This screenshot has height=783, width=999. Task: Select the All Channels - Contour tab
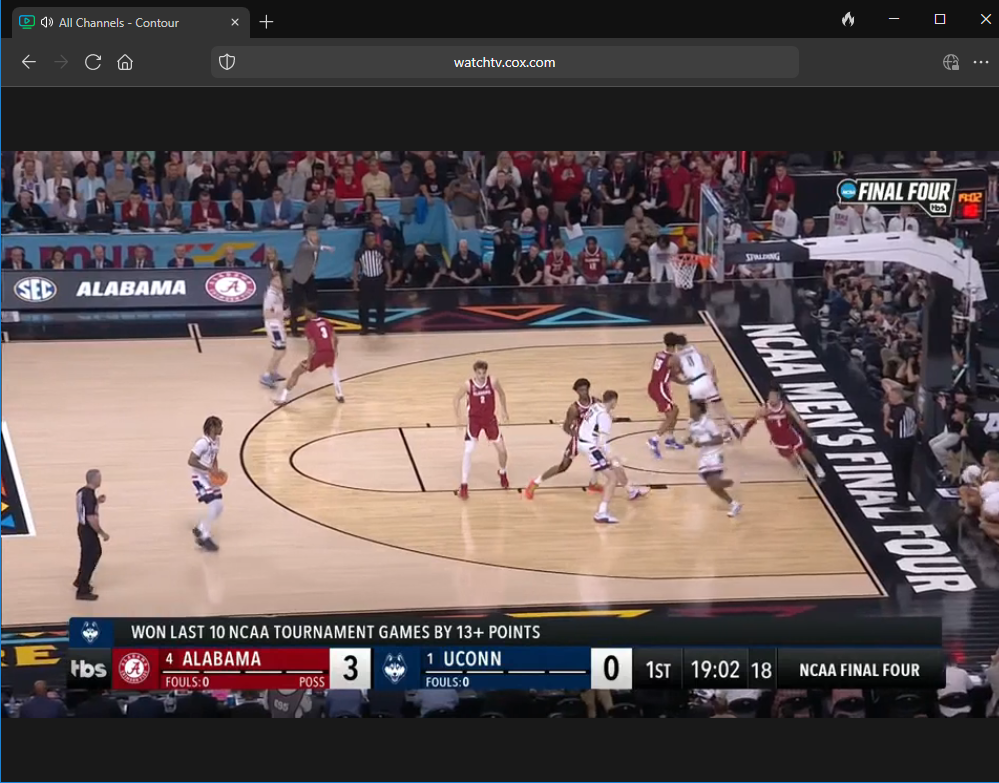tap(130, 22)
